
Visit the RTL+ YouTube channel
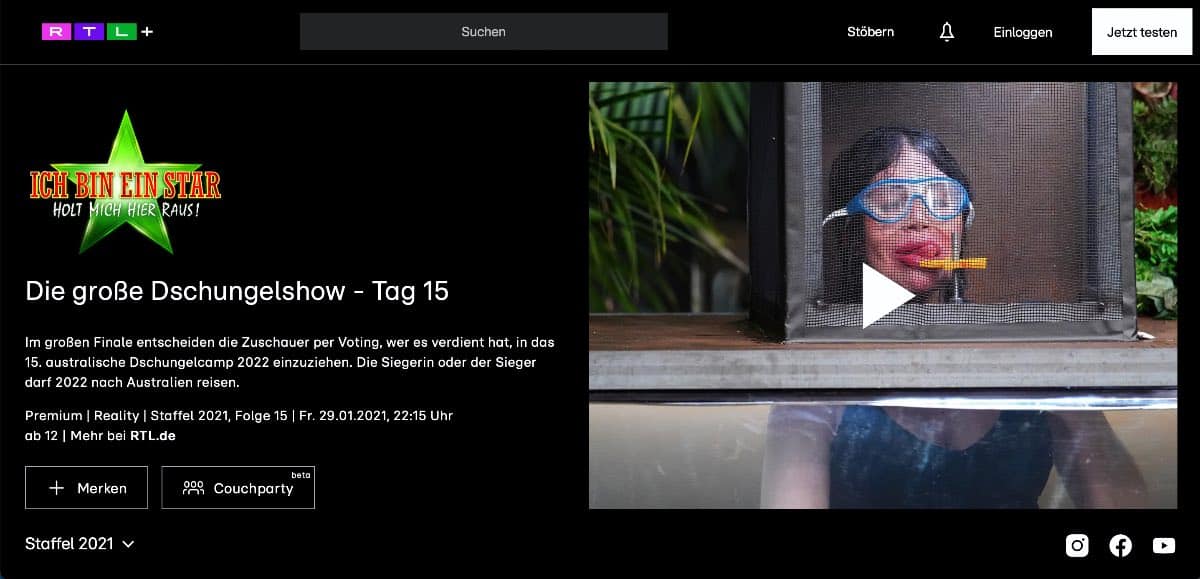[1164, 545]
